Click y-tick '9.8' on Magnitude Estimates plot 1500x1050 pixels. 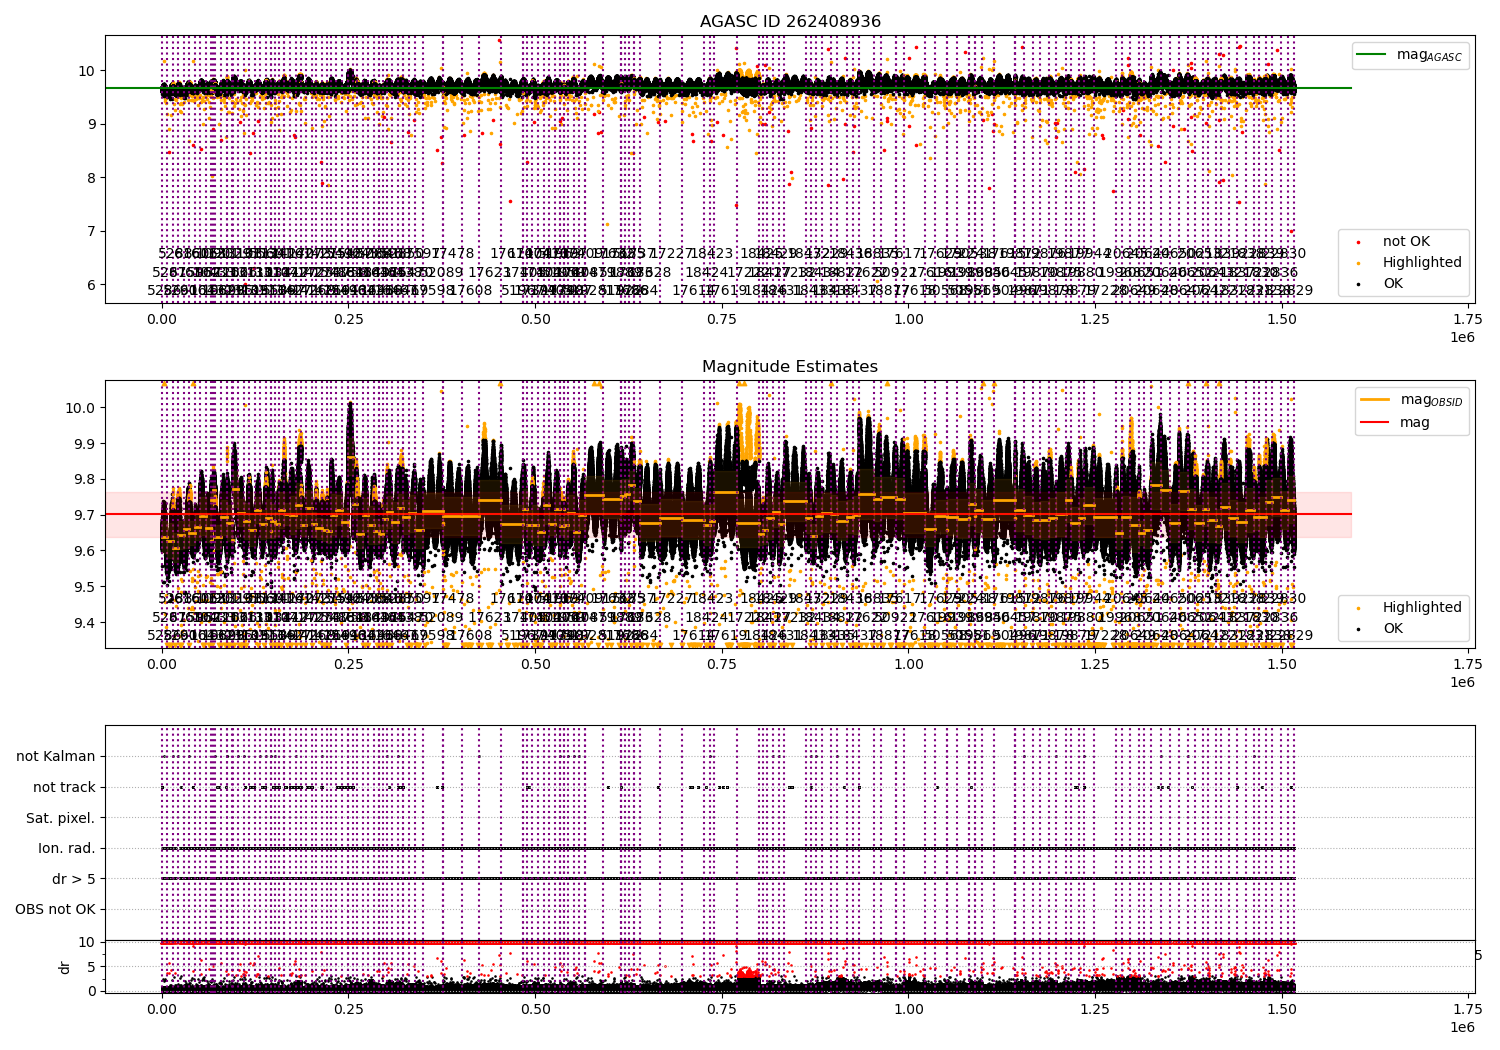tap(86, 480)
